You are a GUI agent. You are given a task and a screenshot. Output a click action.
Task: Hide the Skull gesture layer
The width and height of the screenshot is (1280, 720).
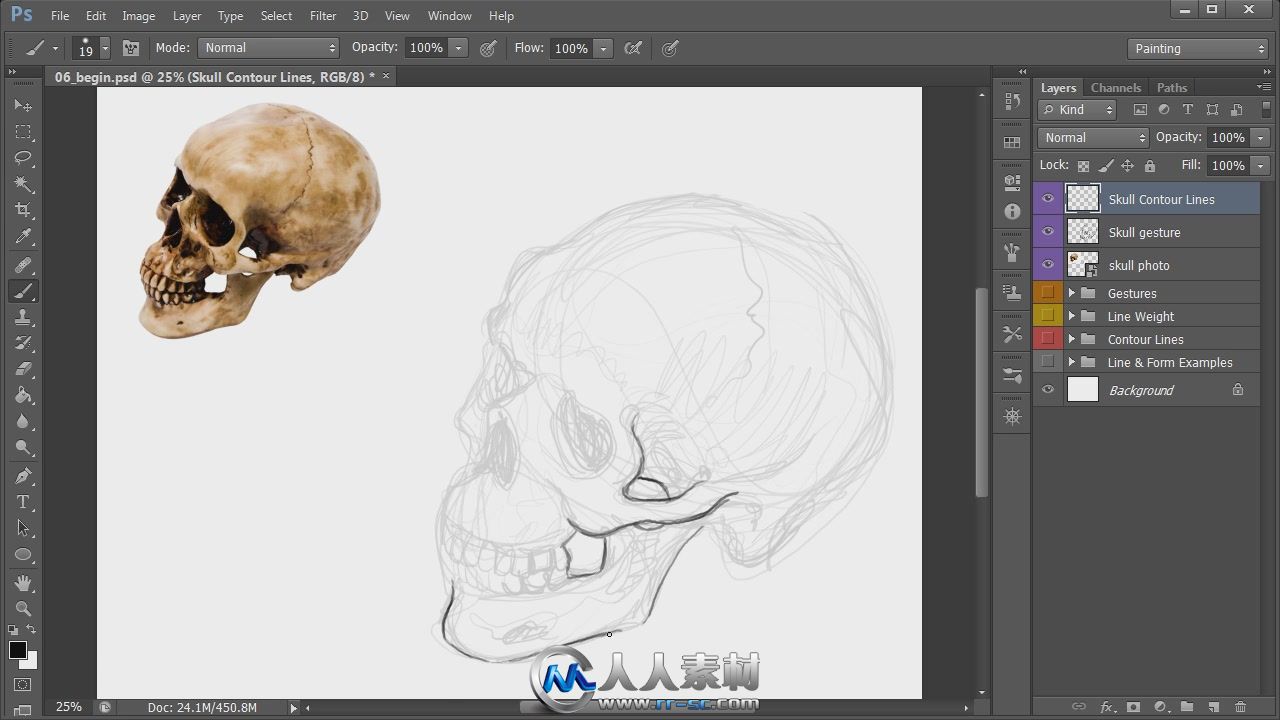pos(1048,232)
